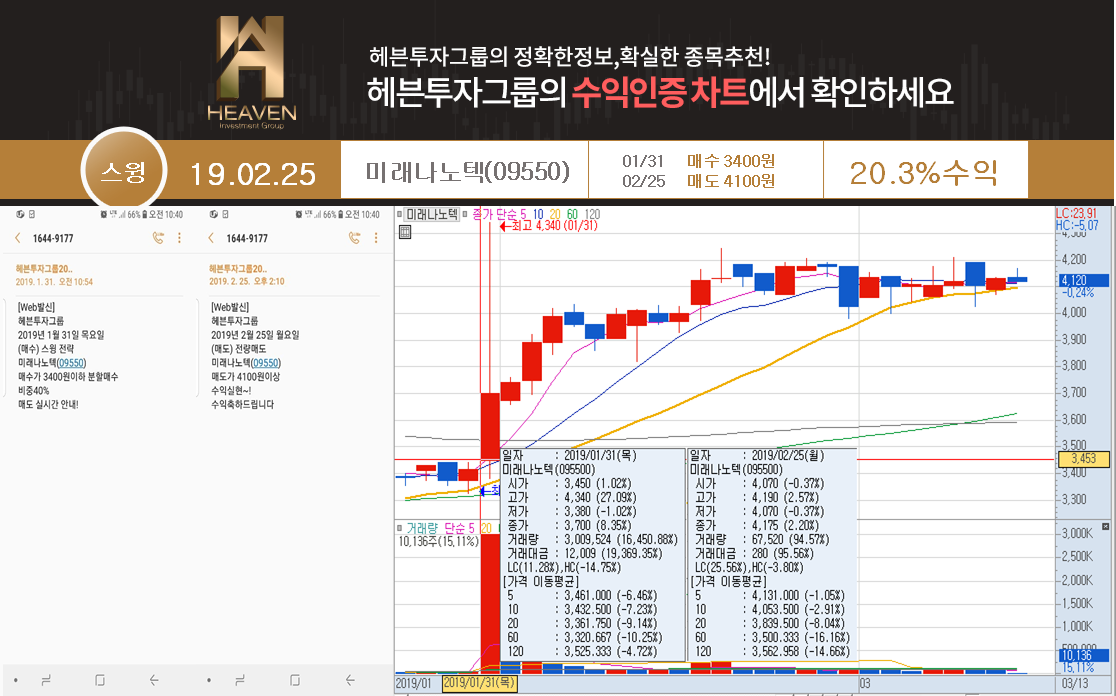Image resolution: width=1116 pixels, height=696 pixels.
Task: Click the 19.02.25 date in gold bar
Action: (253, 174)
